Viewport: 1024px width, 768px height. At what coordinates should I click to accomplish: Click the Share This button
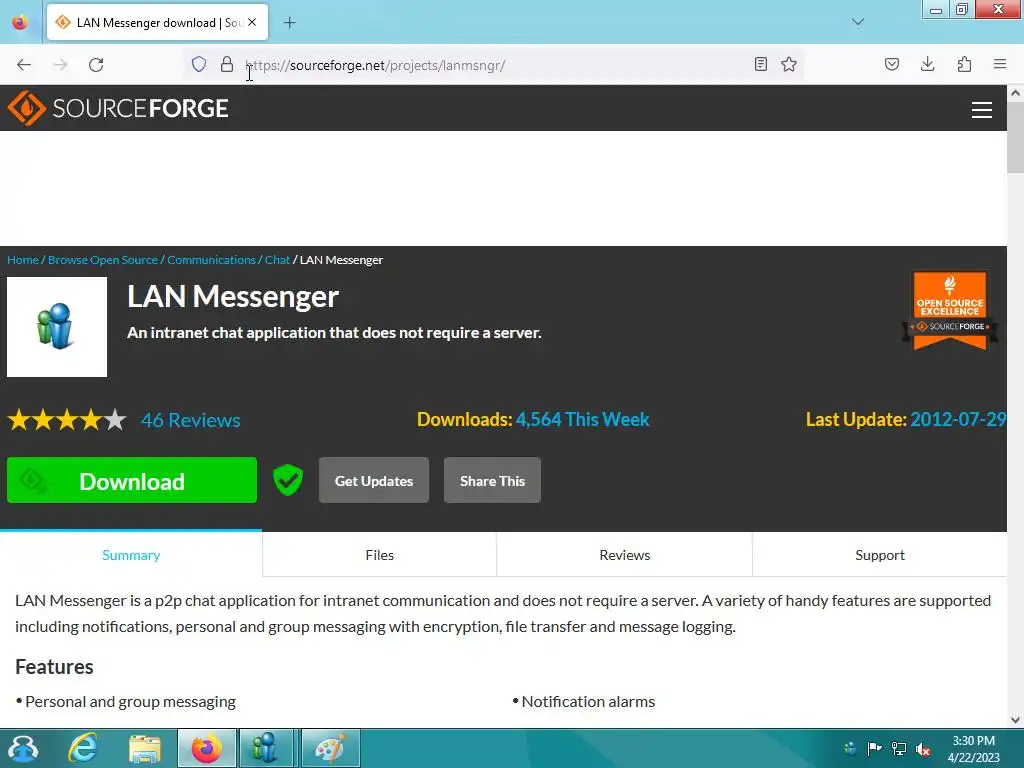coord(492,480)
